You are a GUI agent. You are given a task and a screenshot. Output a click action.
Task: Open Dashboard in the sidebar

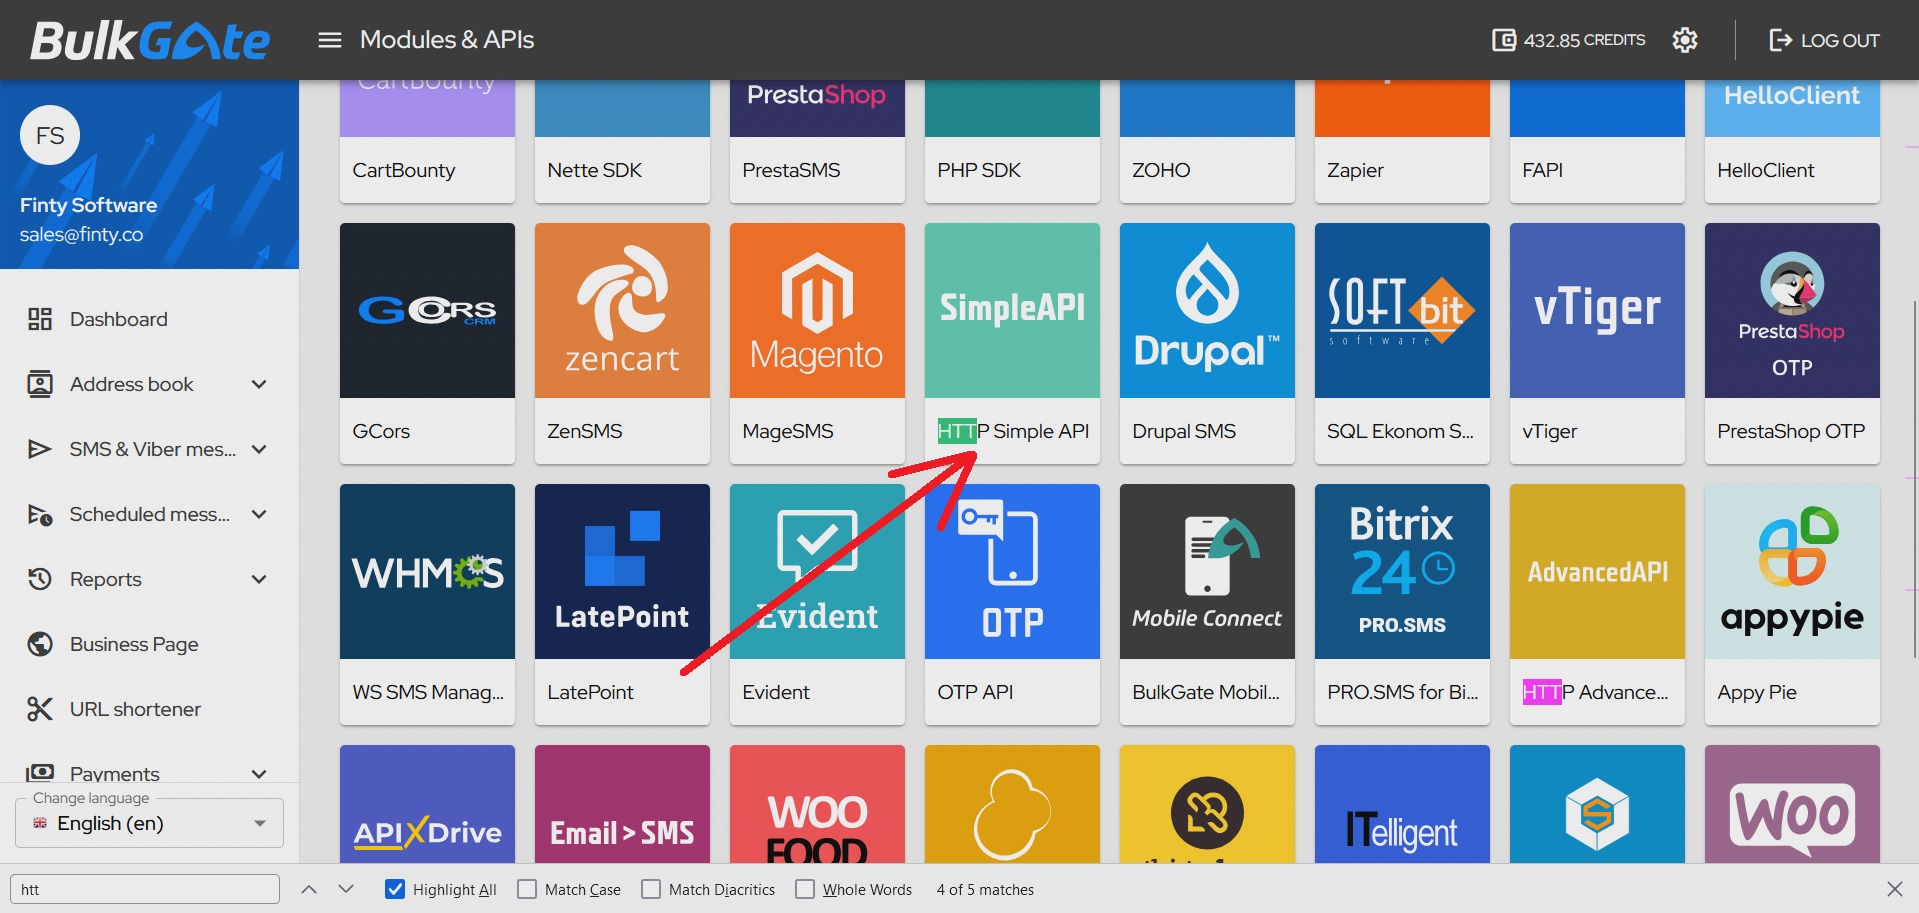(x=150, y=319)
